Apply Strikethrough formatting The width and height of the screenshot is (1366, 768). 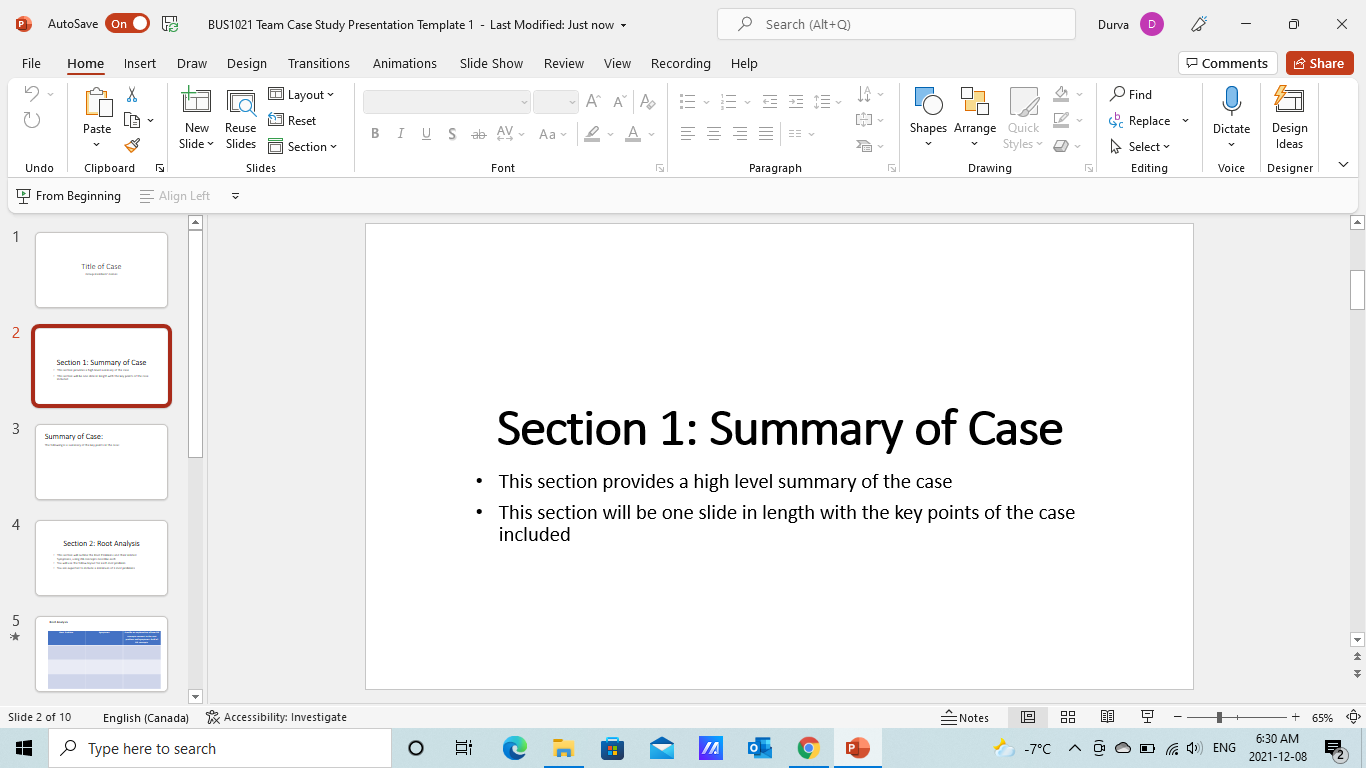(479, 134)
